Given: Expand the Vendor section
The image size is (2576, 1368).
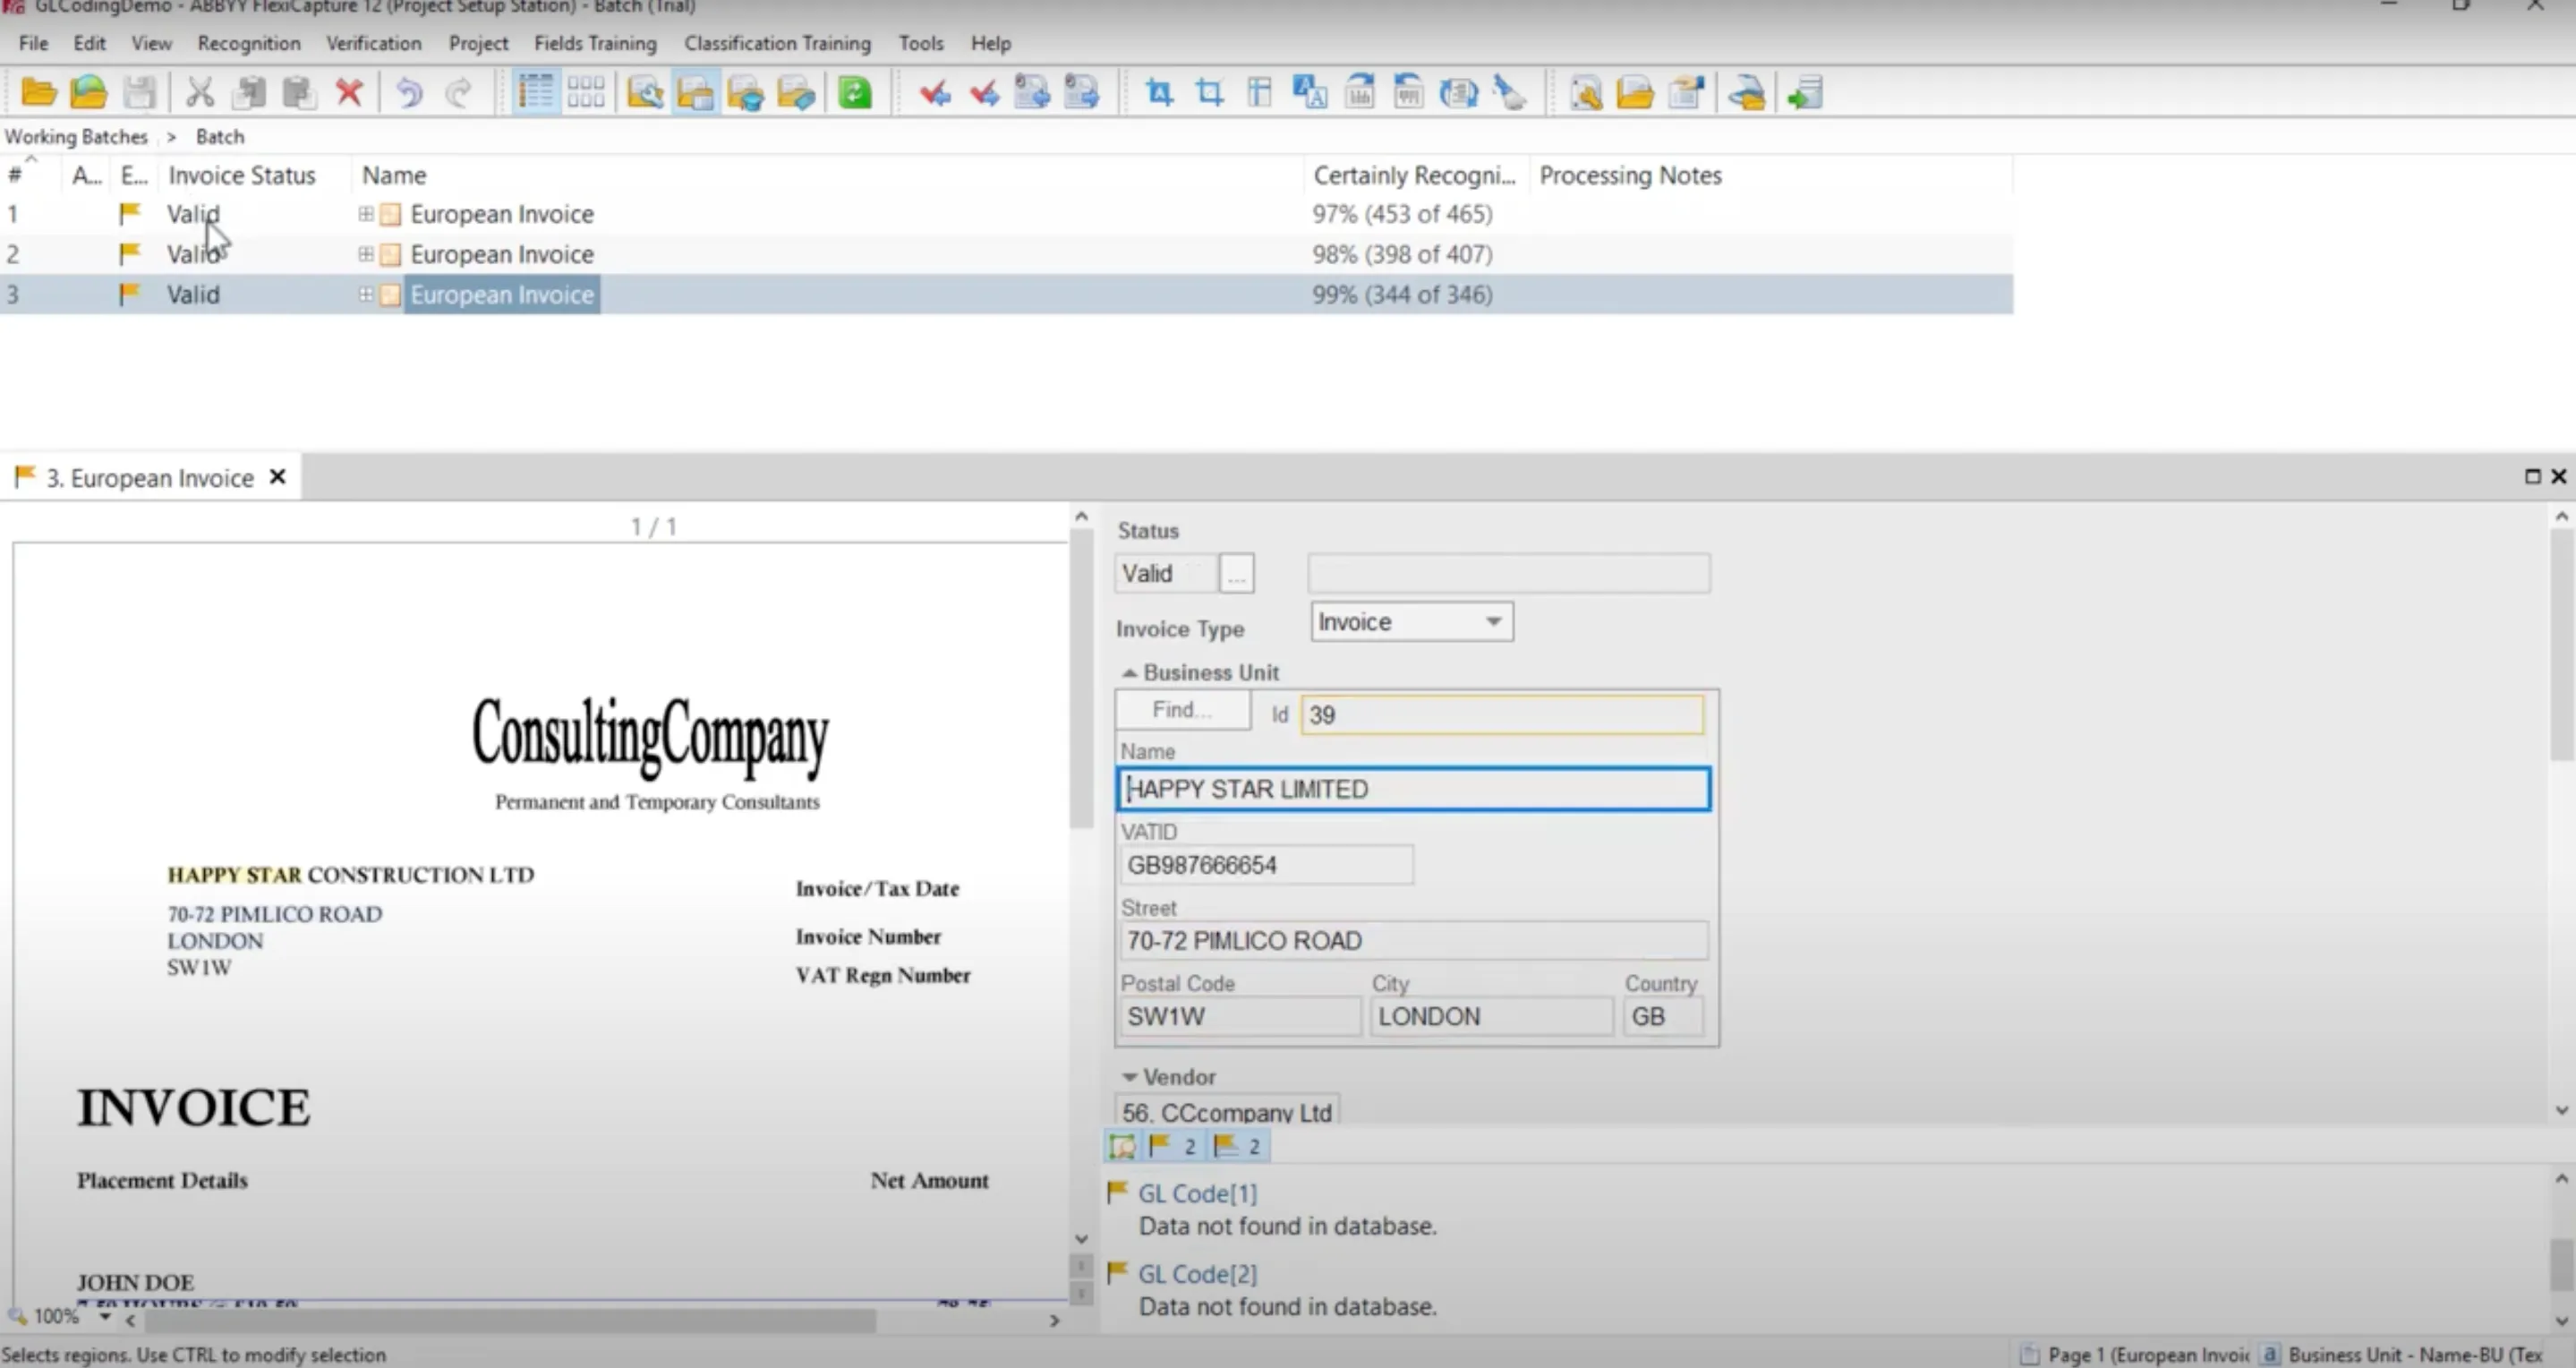Looking at the screenshot, I should (x=1129, y=1077).
